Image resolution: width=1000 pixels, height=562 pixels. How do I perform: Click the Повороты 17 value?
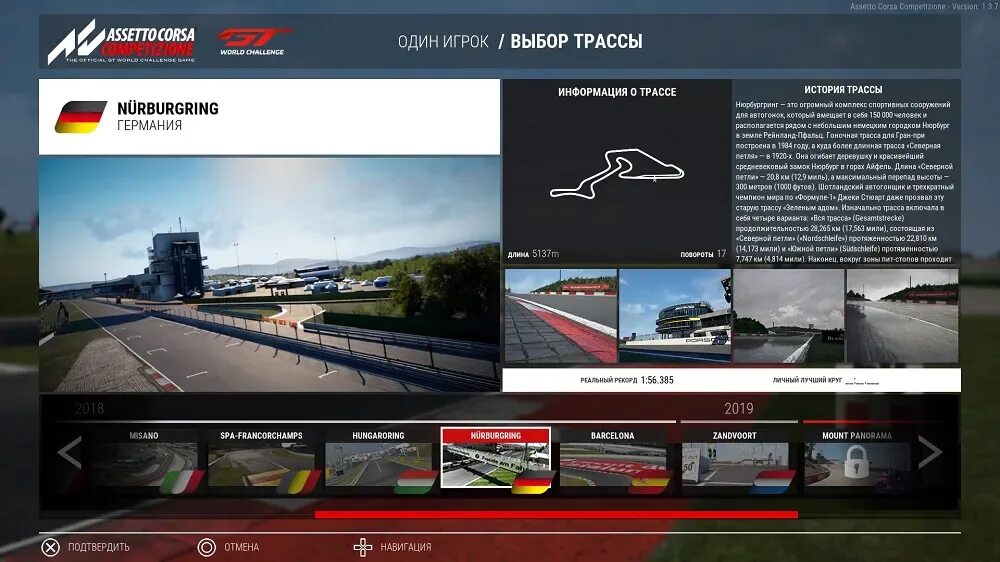tap(721, 254)
